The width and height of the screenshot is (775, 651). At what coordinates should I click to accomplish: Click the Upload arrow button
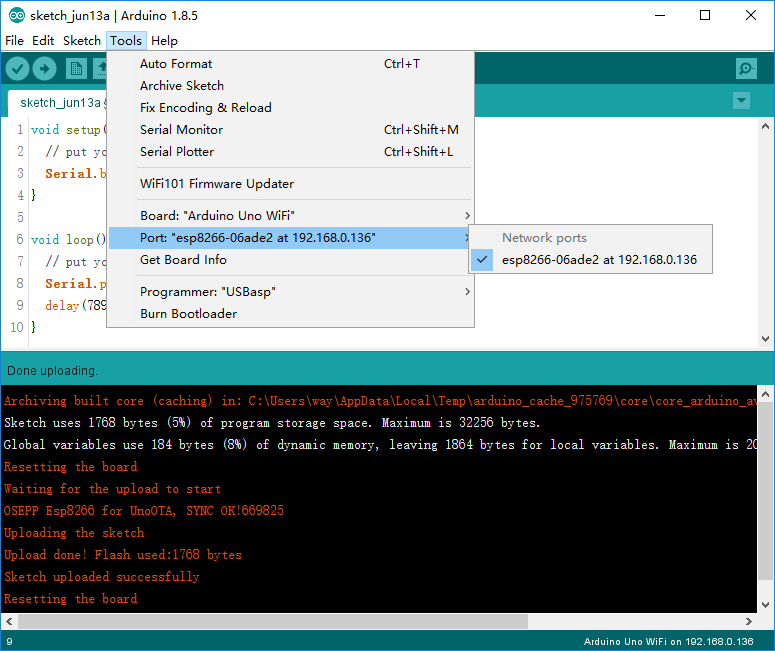pos(44,68)
